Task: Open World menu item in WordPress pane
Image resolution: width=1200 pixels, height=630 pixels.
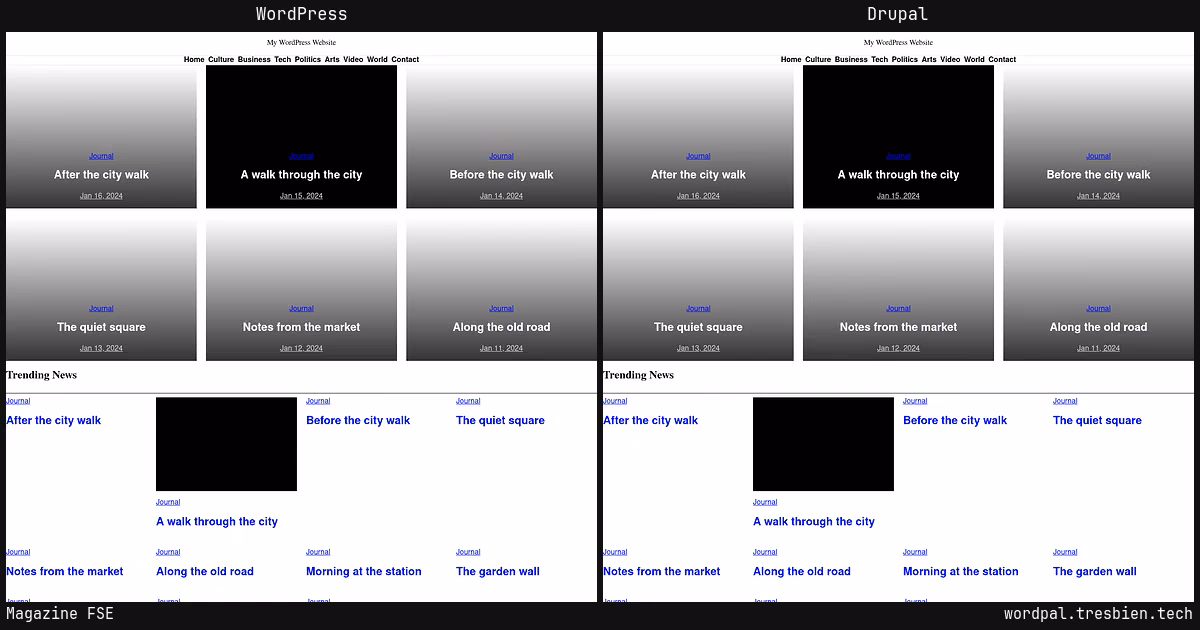Action: tap(377, 60)
